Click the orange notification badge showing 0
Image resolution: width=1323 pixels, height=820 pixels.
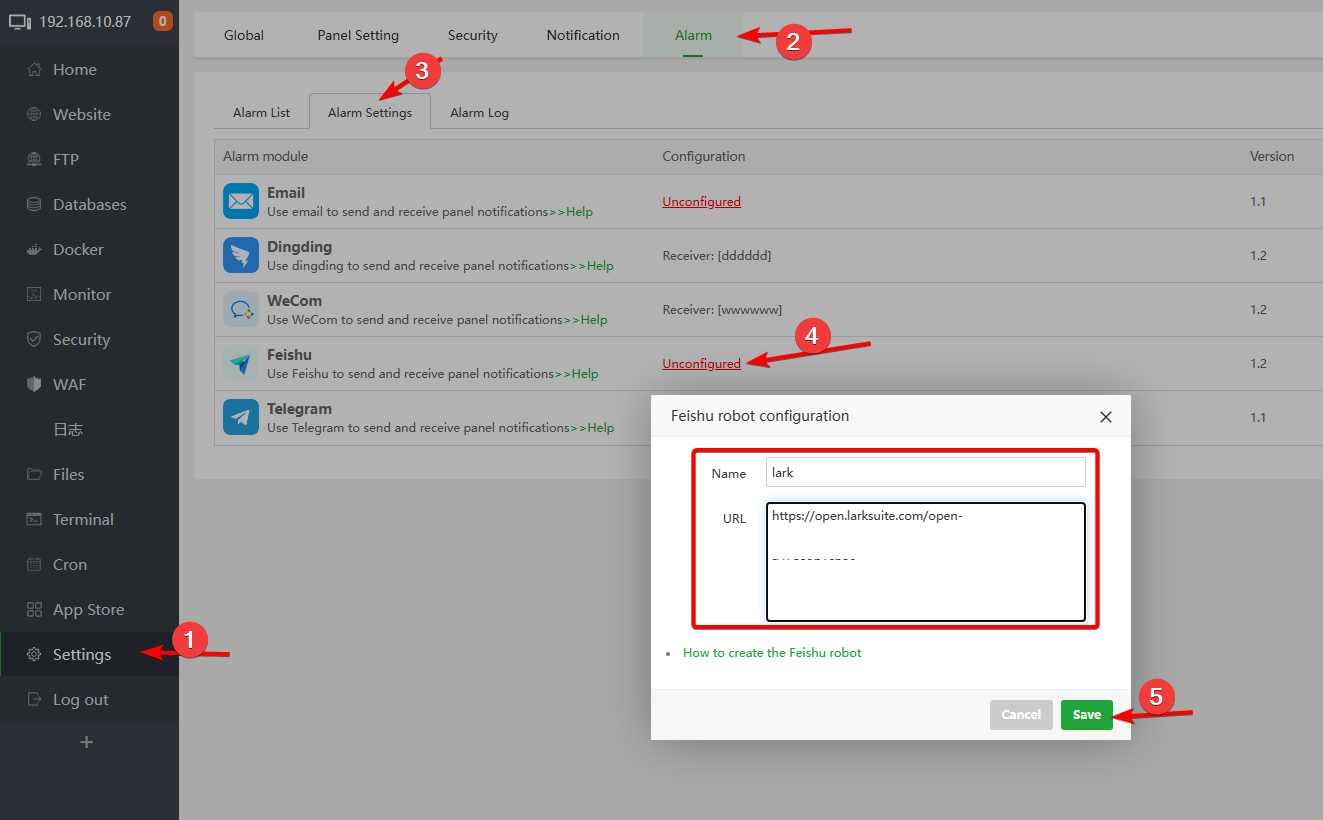click(x=162, y=21)
